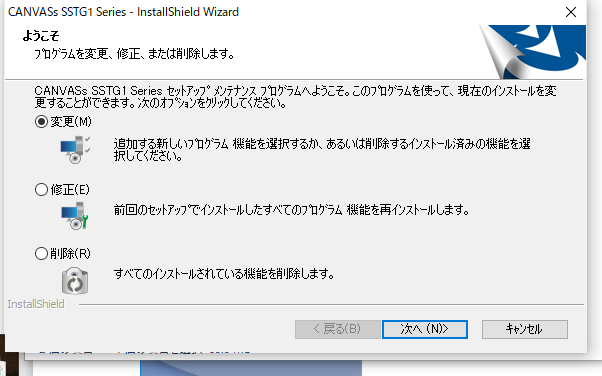
Task: Click the ようこそ heading text
Action: [41, 36]
